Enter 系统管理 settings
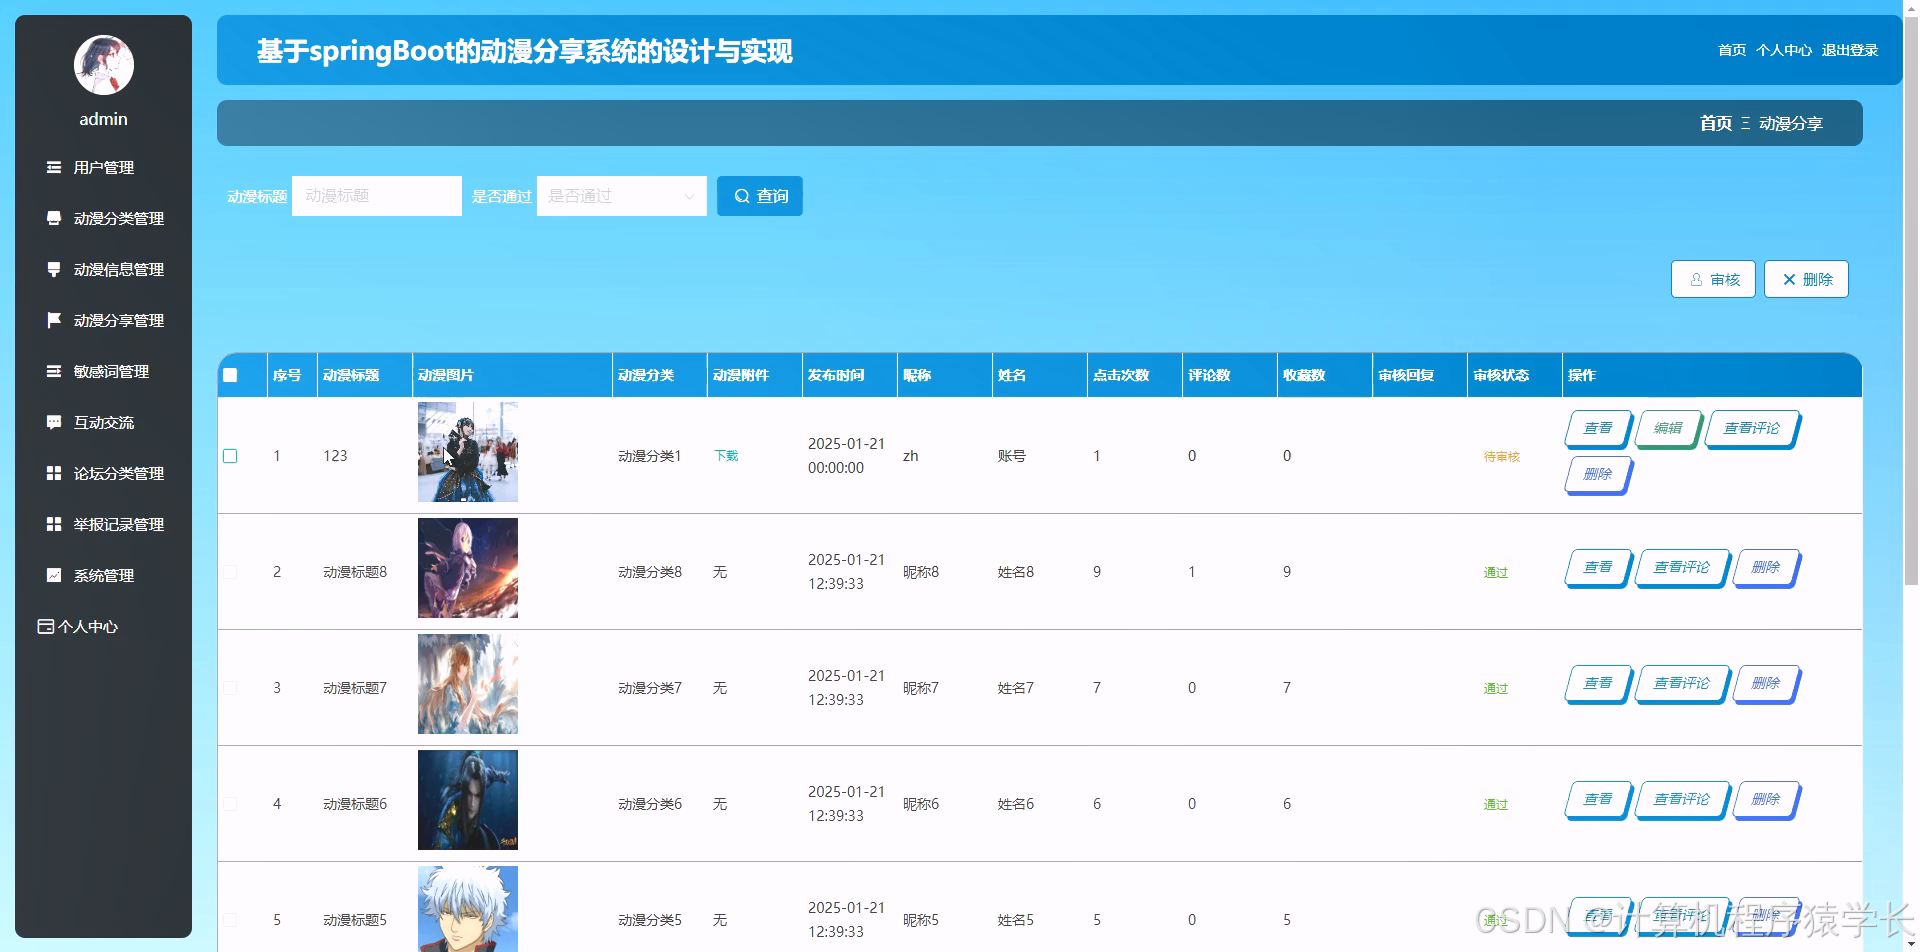1920x952 pixels. (103, 575)
